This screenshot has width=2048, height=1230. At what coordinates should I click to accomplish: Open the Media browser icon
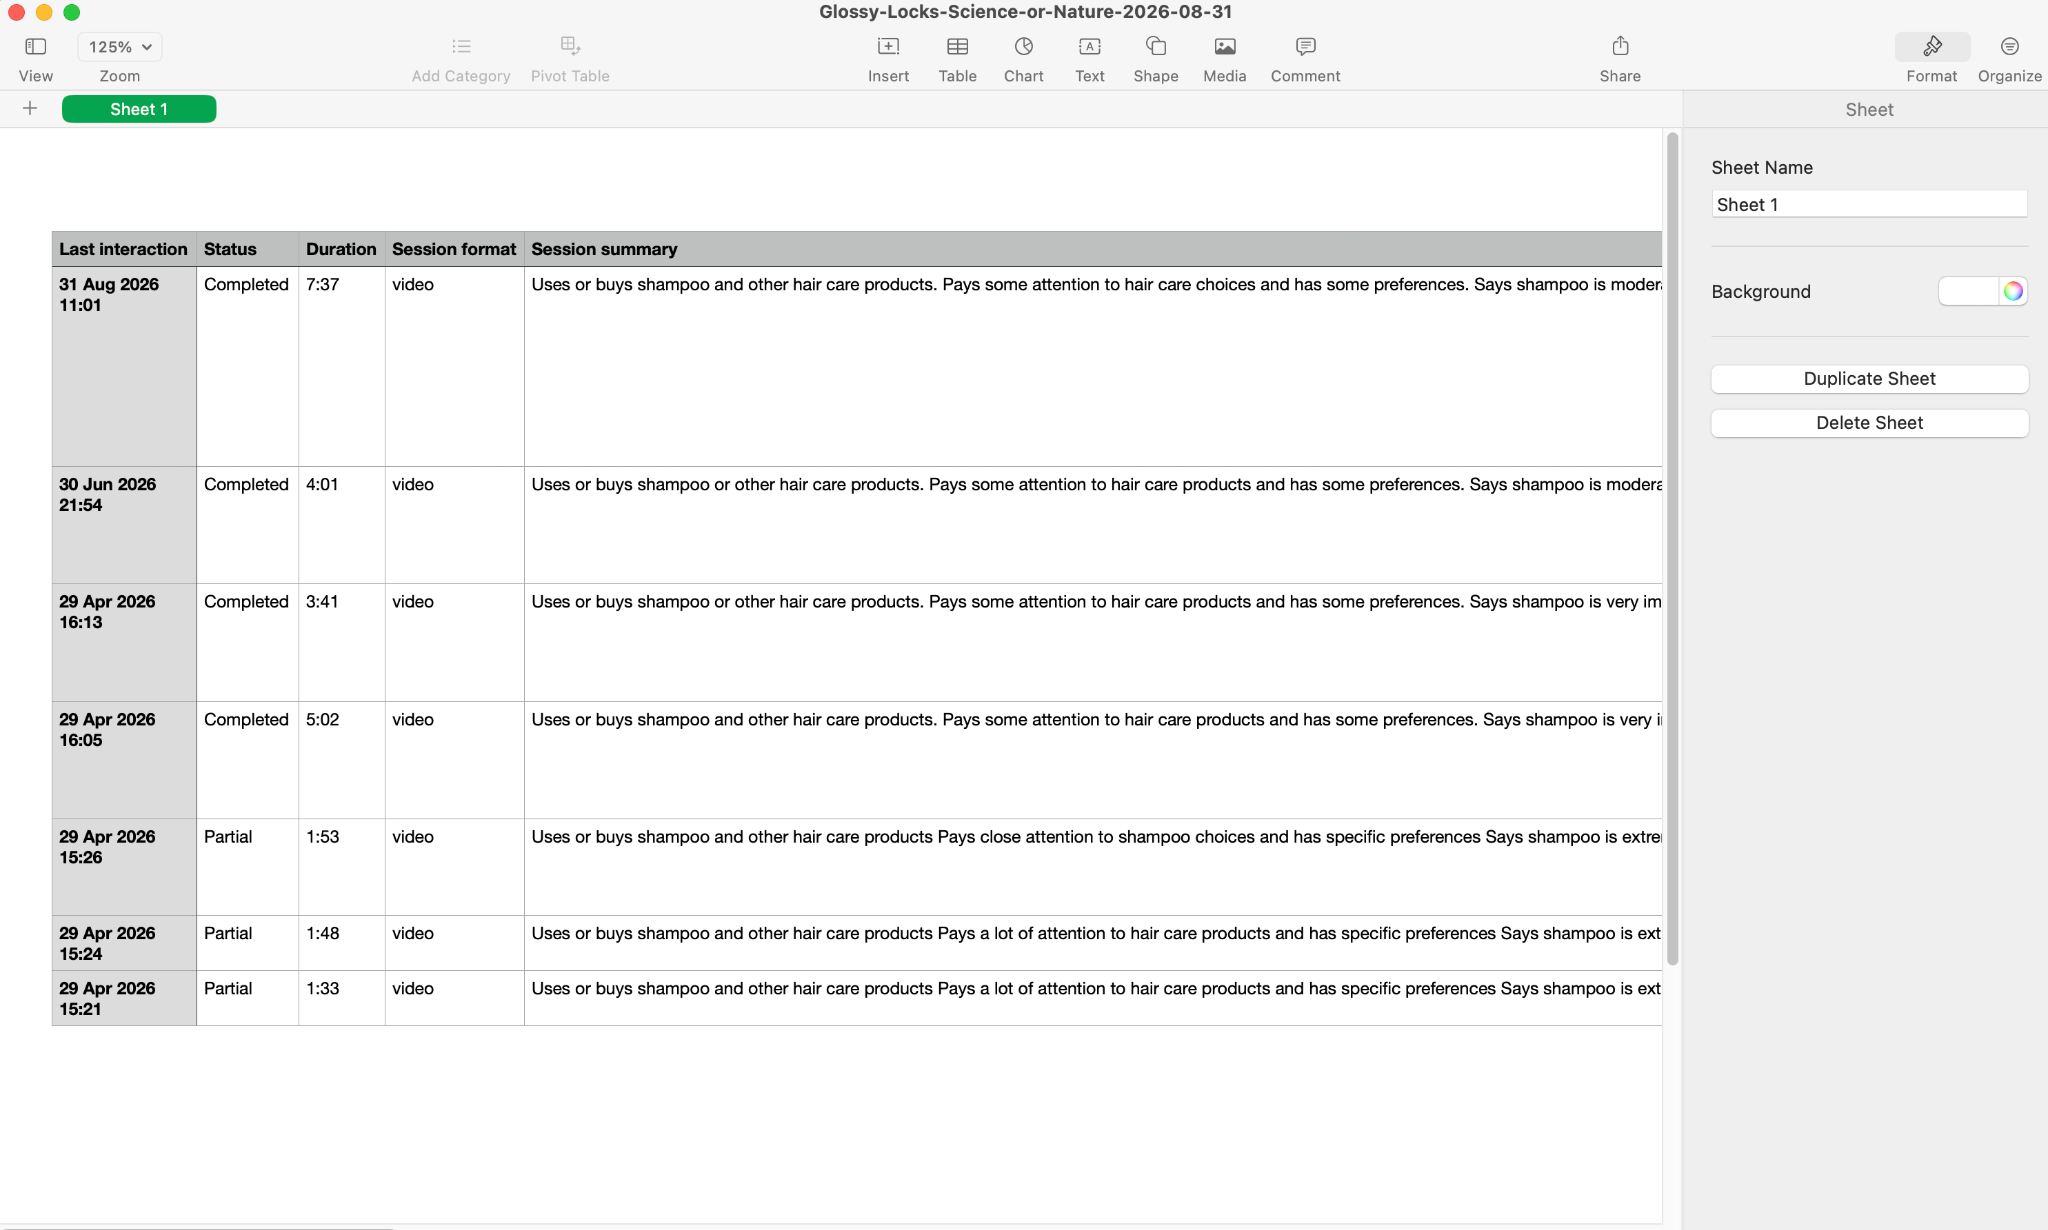(1224, 47)
